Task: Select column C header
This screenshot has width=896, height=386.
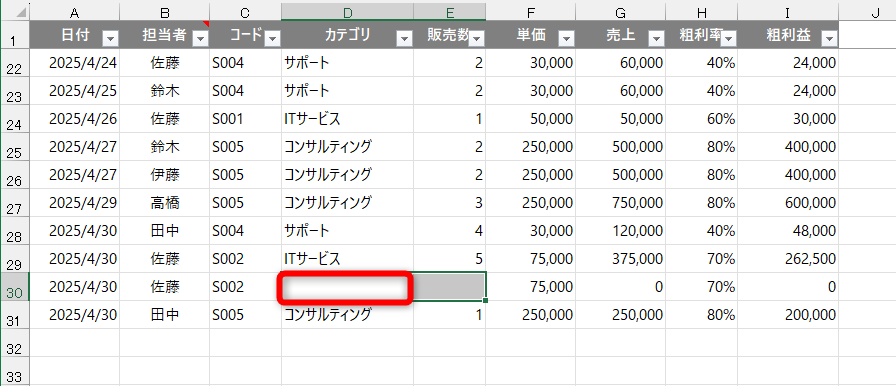Action: tap(246, 12)
